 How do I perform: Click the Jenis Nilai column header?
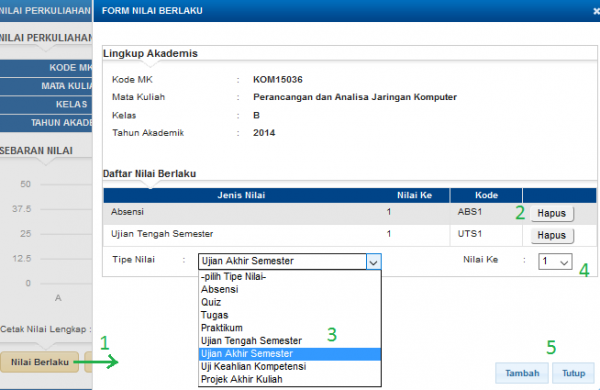[241, 195]
